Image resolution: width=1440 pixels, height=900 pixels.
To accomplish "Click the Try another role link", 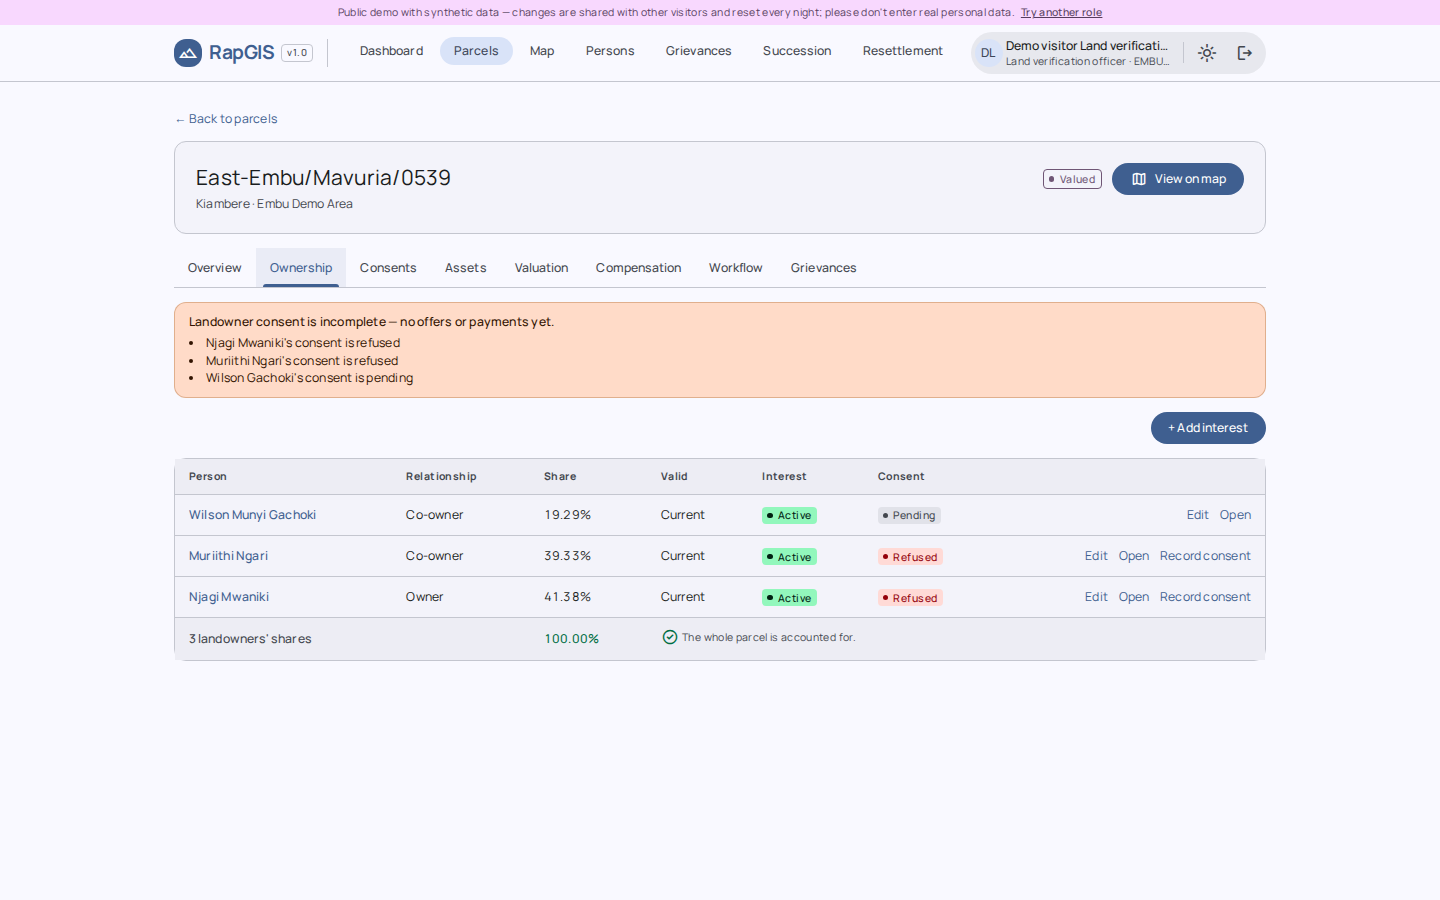I will coord(1061,13).
